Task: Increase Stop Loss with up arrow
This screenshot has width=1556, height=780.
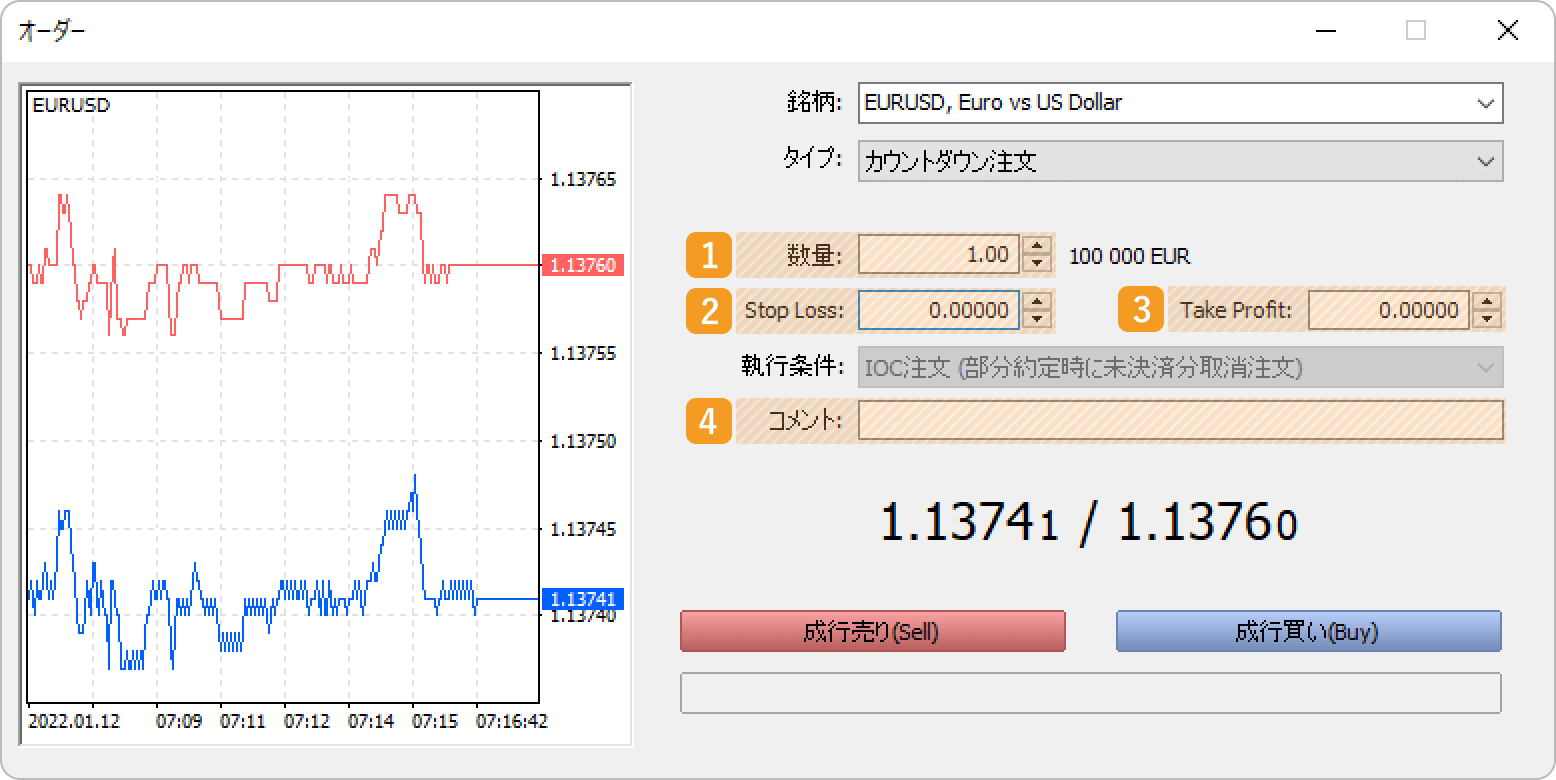Action: click(x=1038, y=301)
